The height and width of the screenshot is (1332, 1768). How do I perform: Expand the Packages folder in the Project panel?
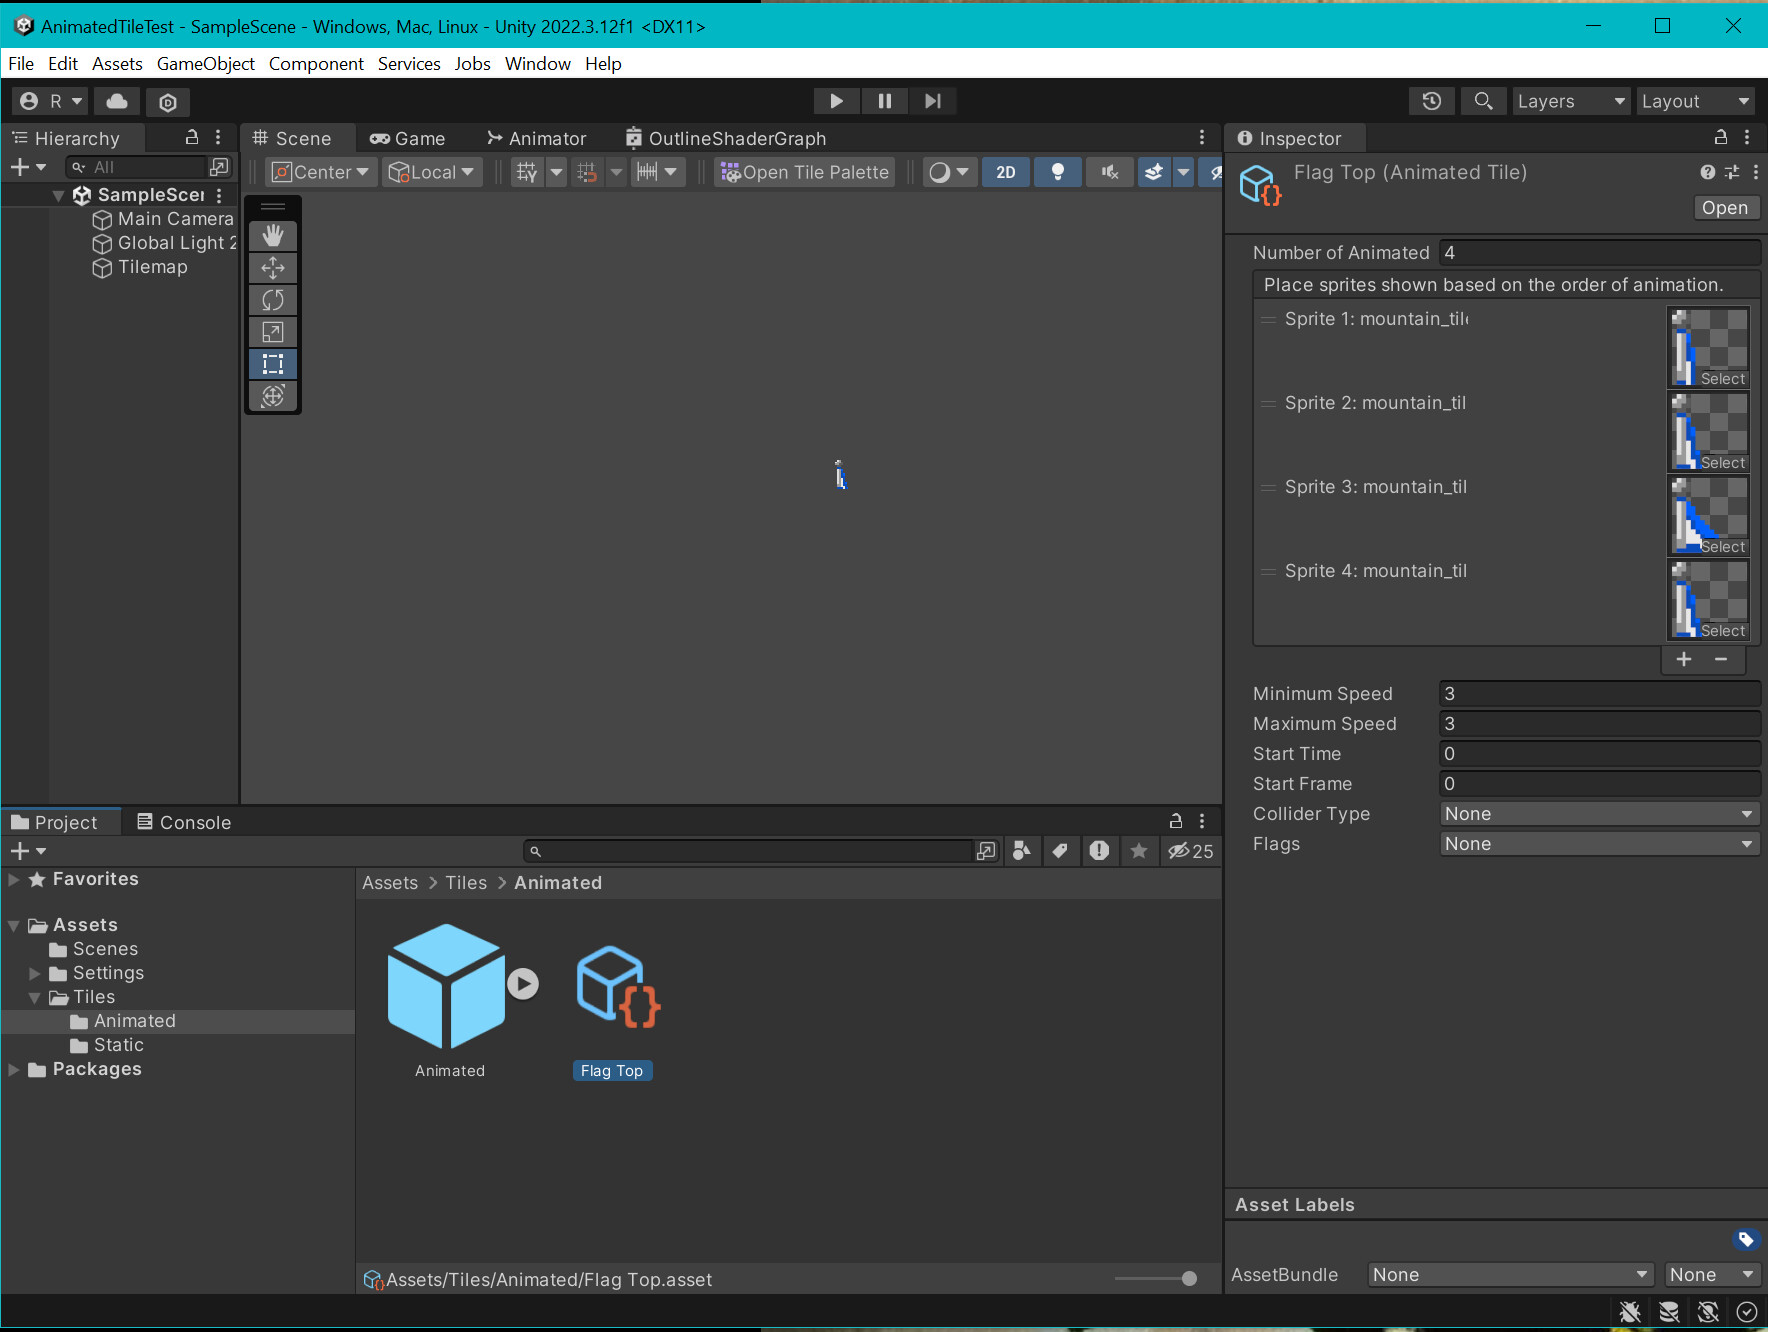pos(13,1069)
